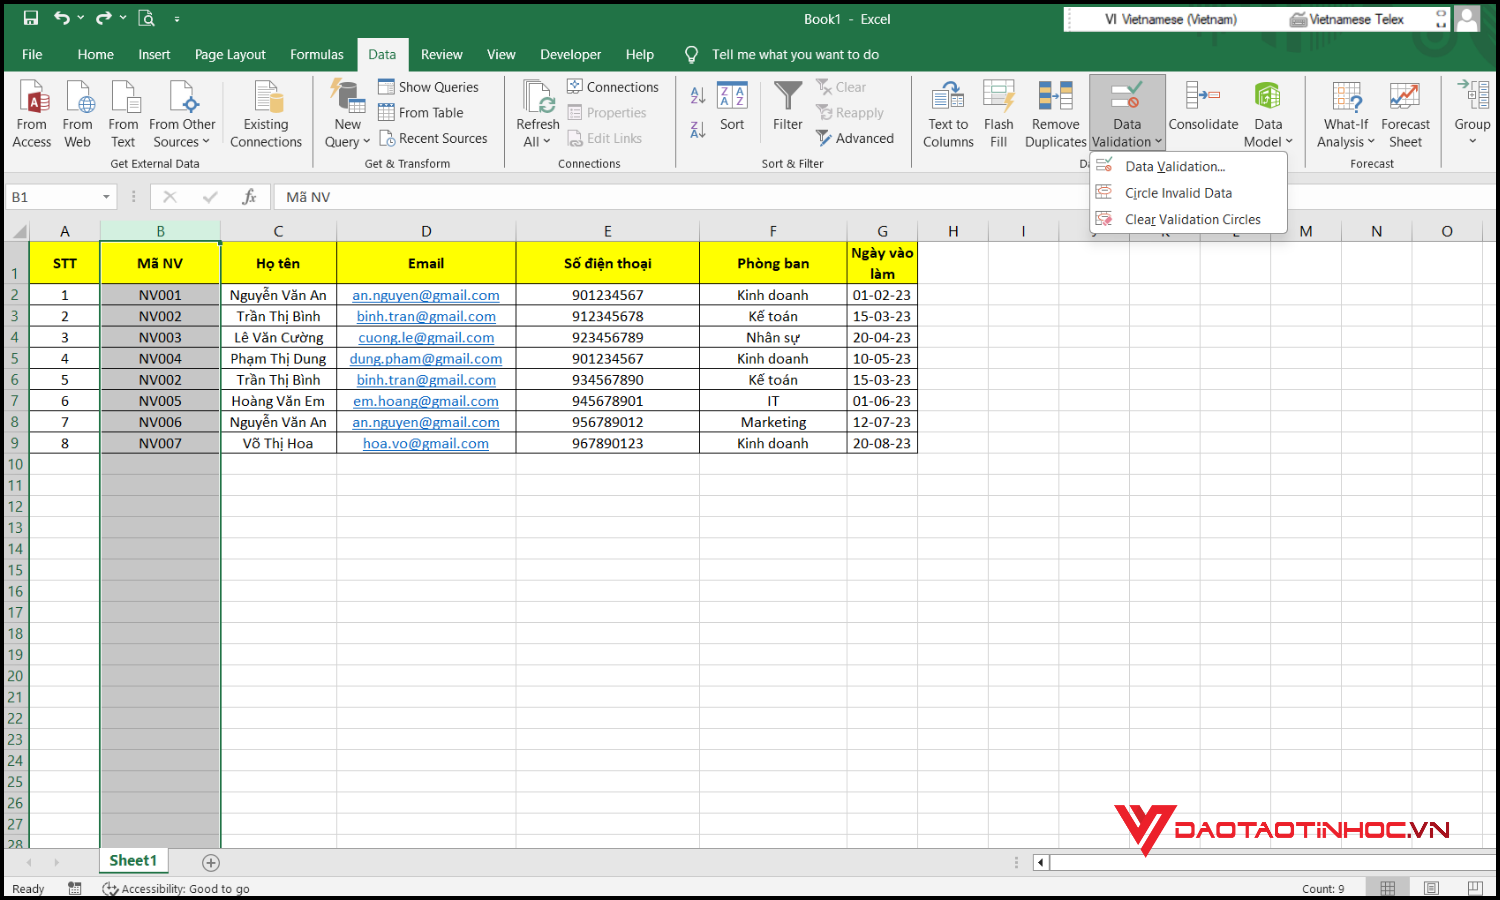Click the Consolidate tool
This screenshot has height=900, width=1500.
coord(1203,107)
